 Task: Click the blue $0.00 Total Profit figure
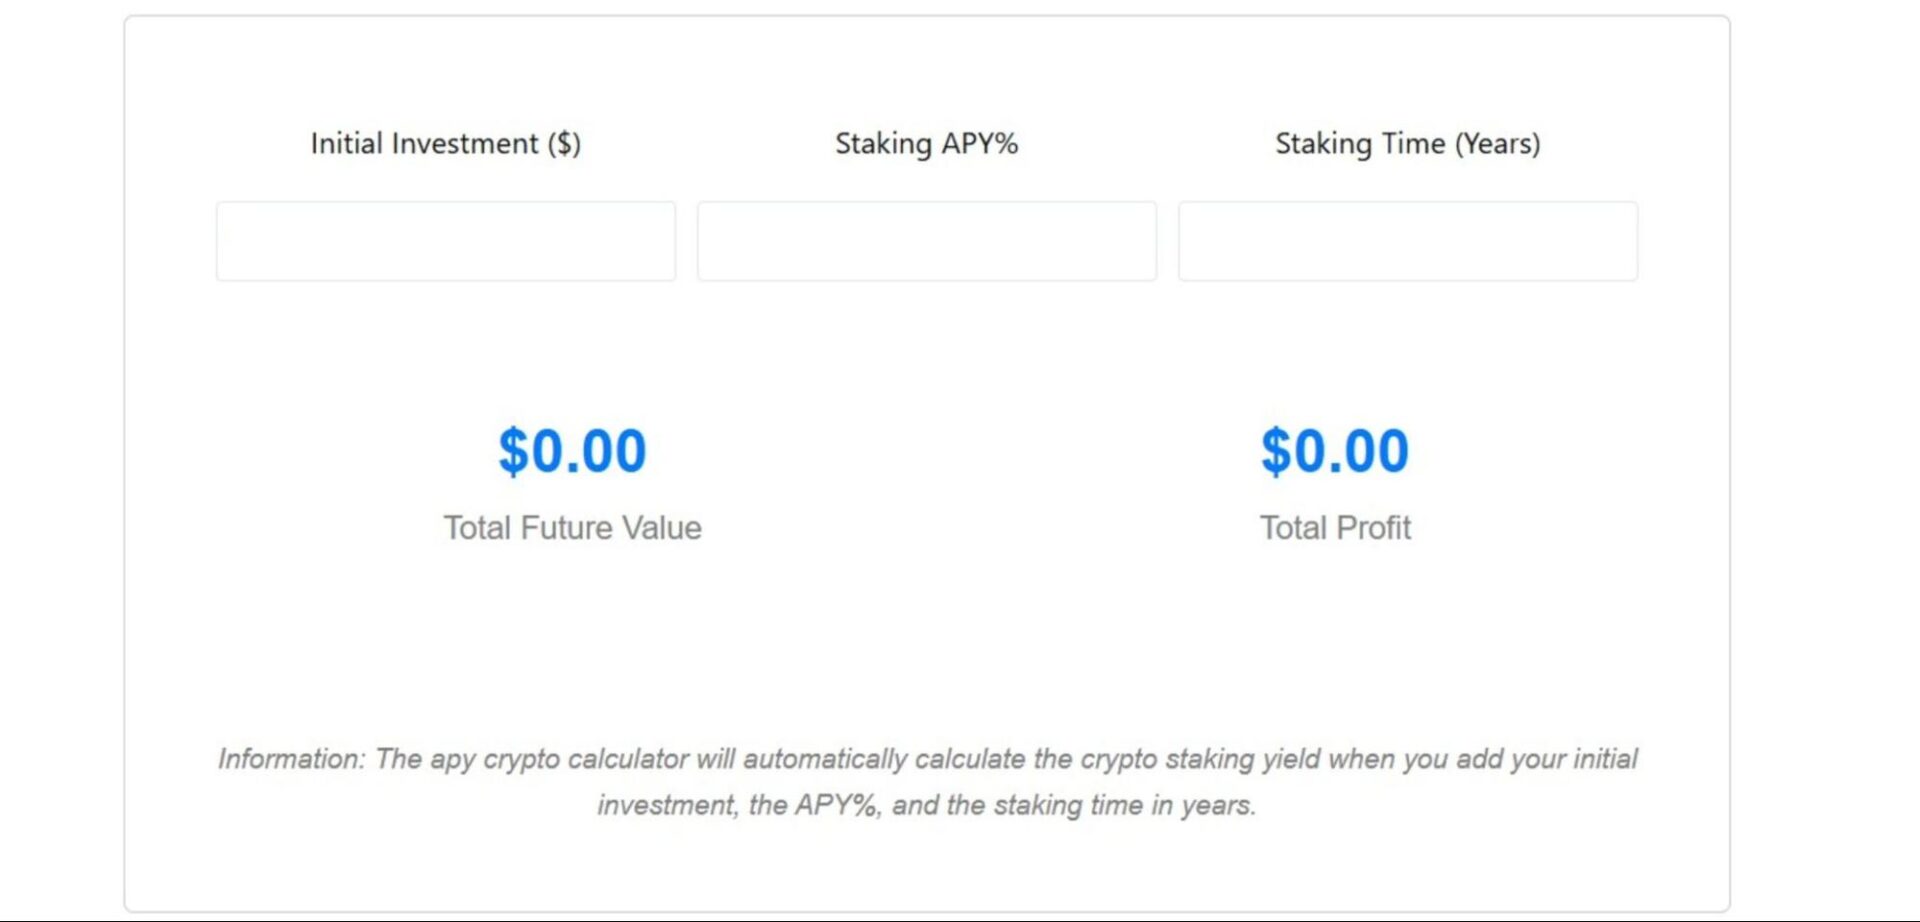point(1335,450)
